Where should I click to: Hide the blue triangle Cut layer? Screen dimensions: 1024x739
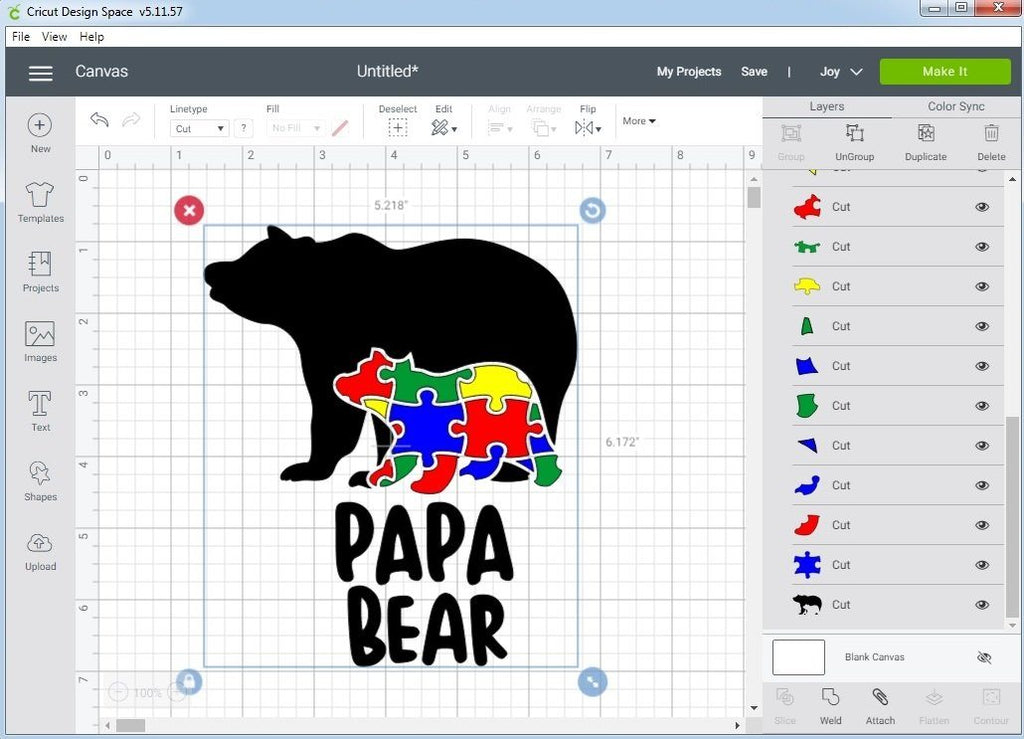tap(982, 446)
